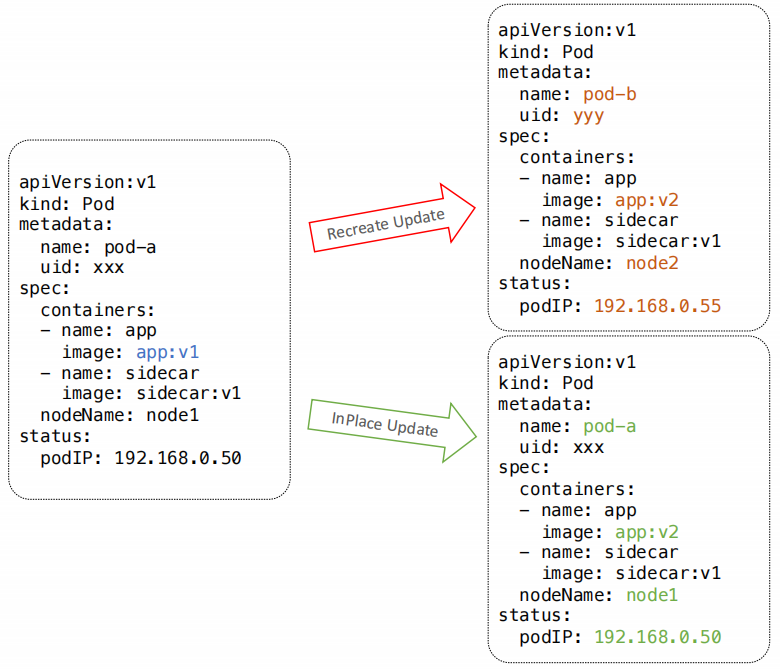Select orange podIP "192.168.0.55"

coord(658,305)
